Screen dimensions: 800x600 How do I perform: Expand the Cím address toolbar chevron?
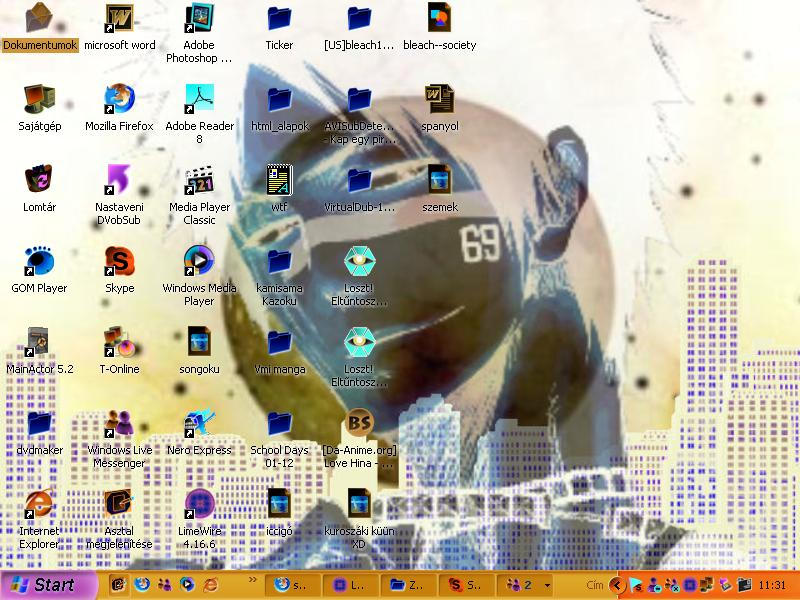(616, 585)
